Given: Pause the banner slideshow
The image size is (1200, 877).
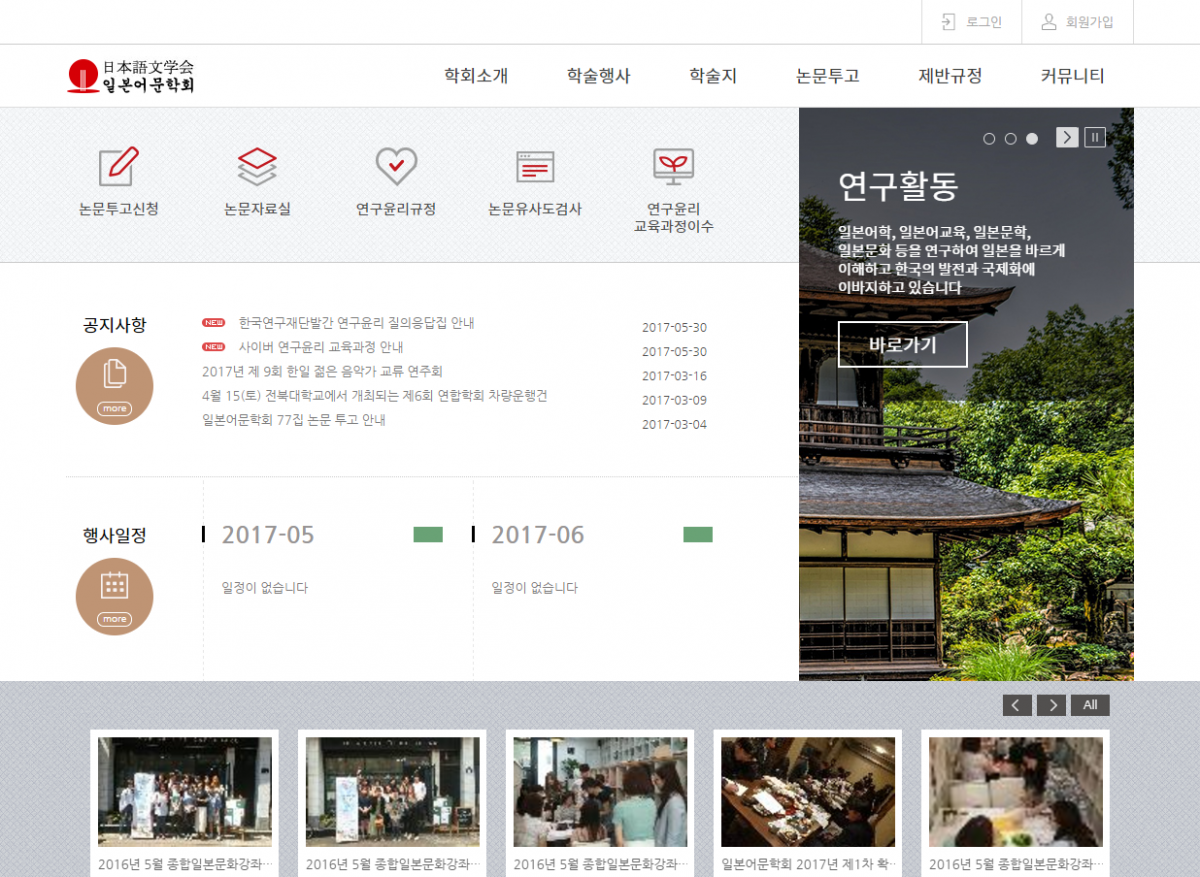Looking at the screenshot, I should pyautogui.click(x=1095, y=138).
